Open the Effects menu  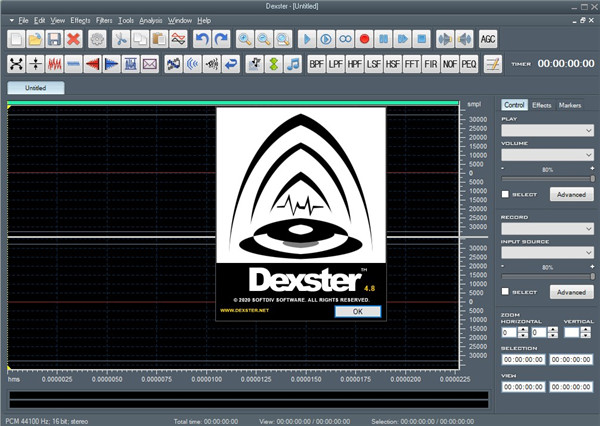(x=80, y=20)
